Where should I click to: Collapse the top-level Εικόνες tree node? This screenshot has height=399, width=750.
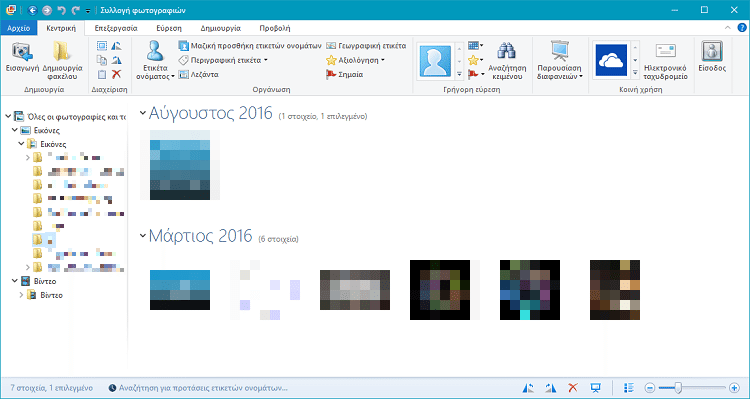(x=15, y=130)
